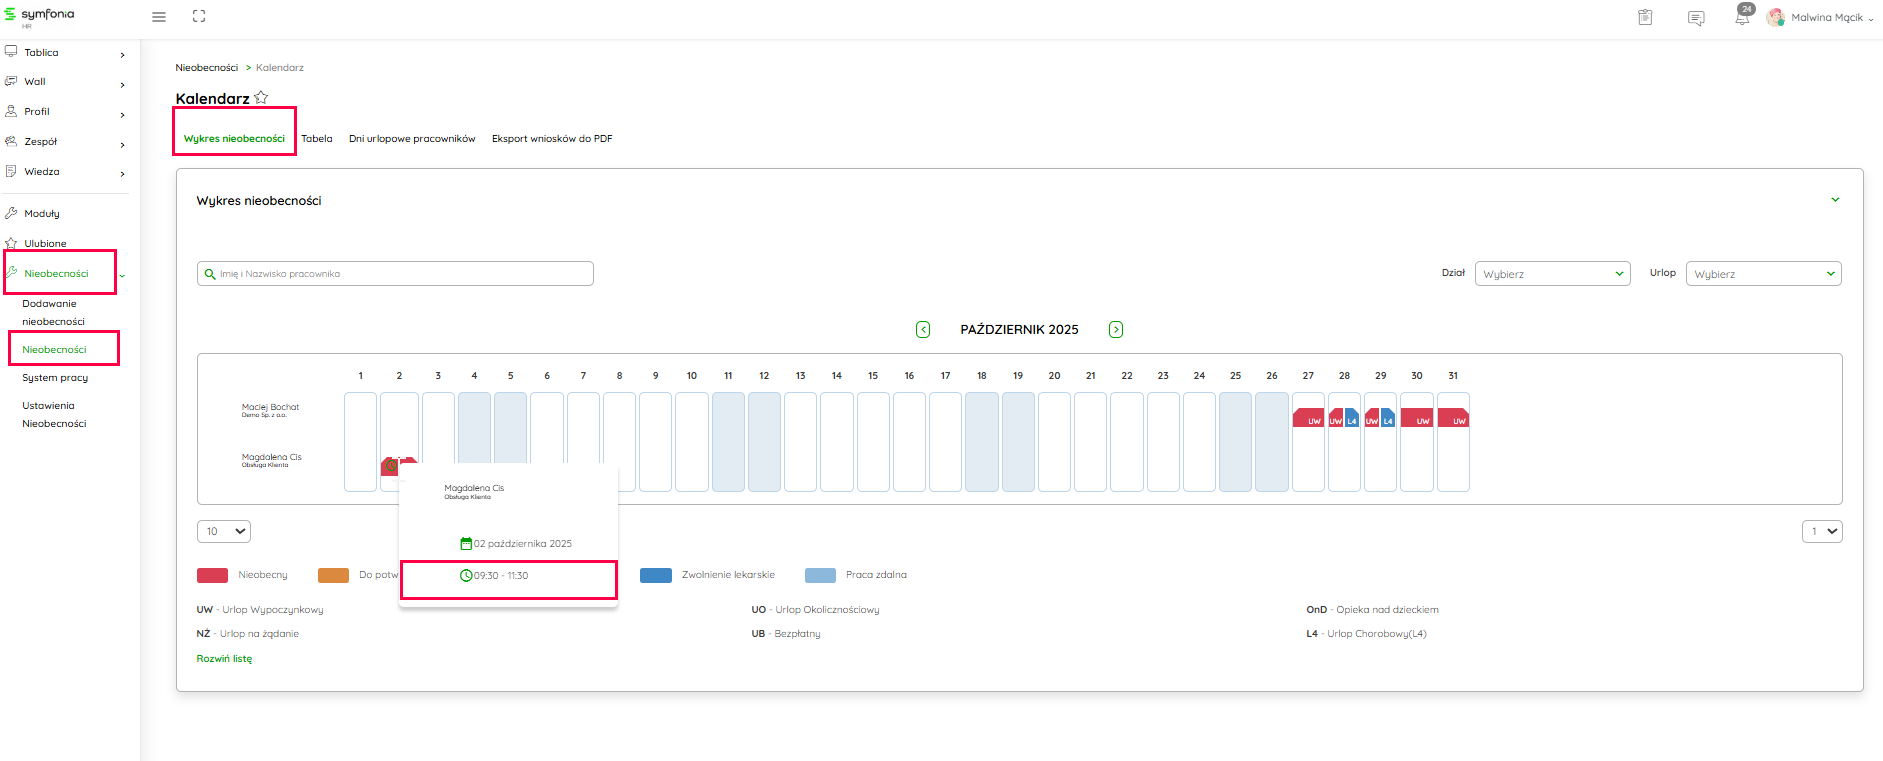Open the clipboard tasks icon
The height and width of the screenshot is (761, 1883).
pyautogui.click(x=1645, y=17)
